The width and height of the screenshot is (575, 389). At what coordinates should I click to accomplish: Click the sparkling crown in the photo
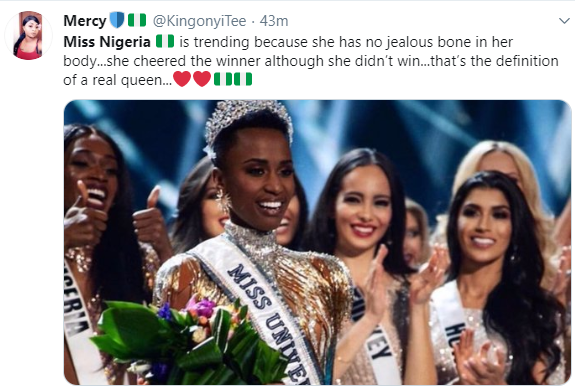pyautogui.click(x=249, y=123)
